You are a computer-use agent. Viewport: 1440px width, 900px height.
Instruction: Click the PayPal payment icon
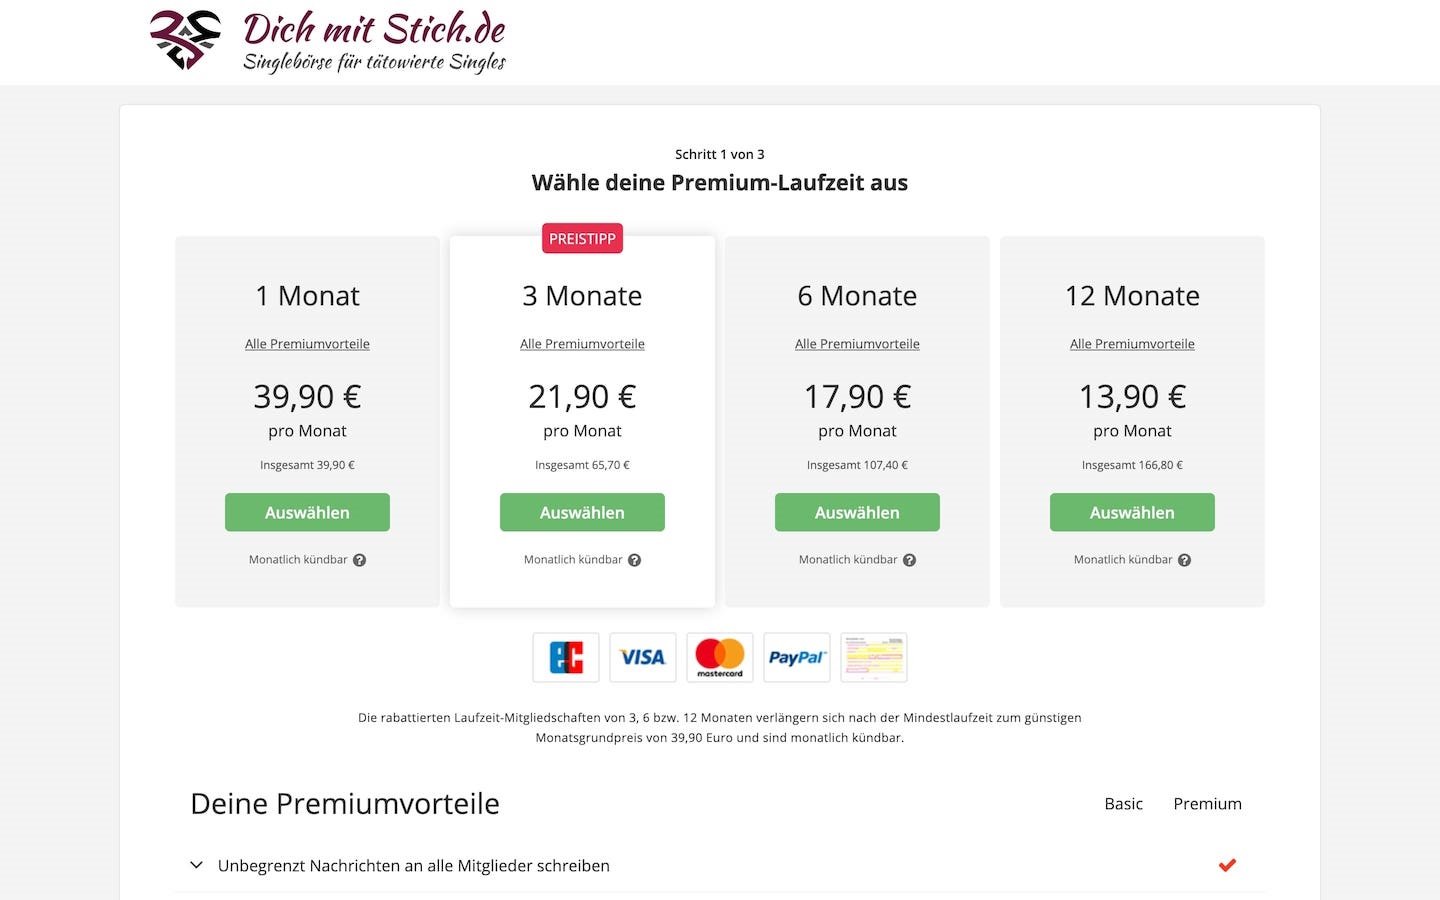point(797,657)
